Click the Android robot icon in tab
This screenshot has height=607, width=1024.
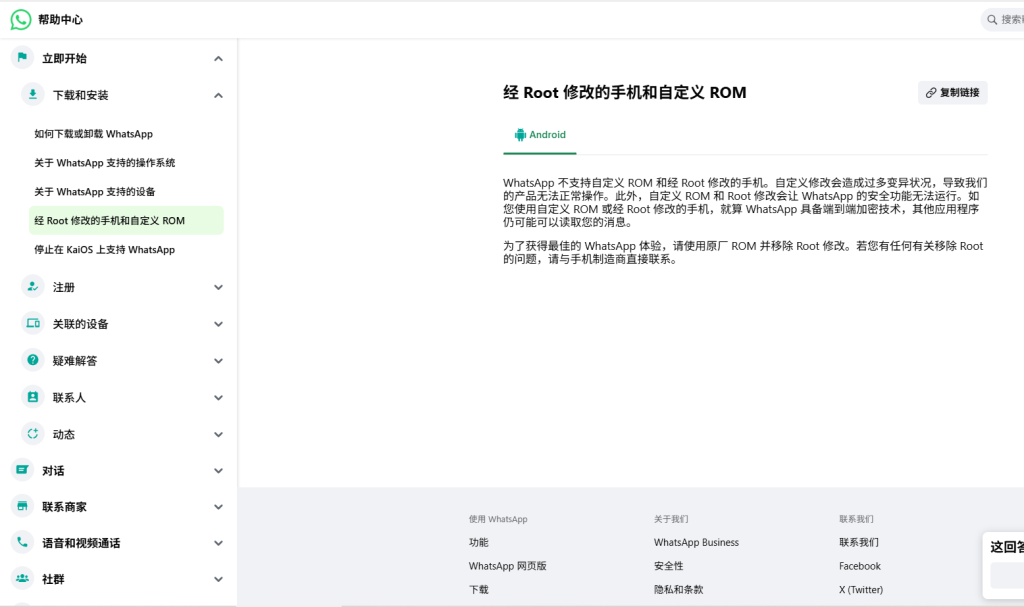(x=520, y=135)
